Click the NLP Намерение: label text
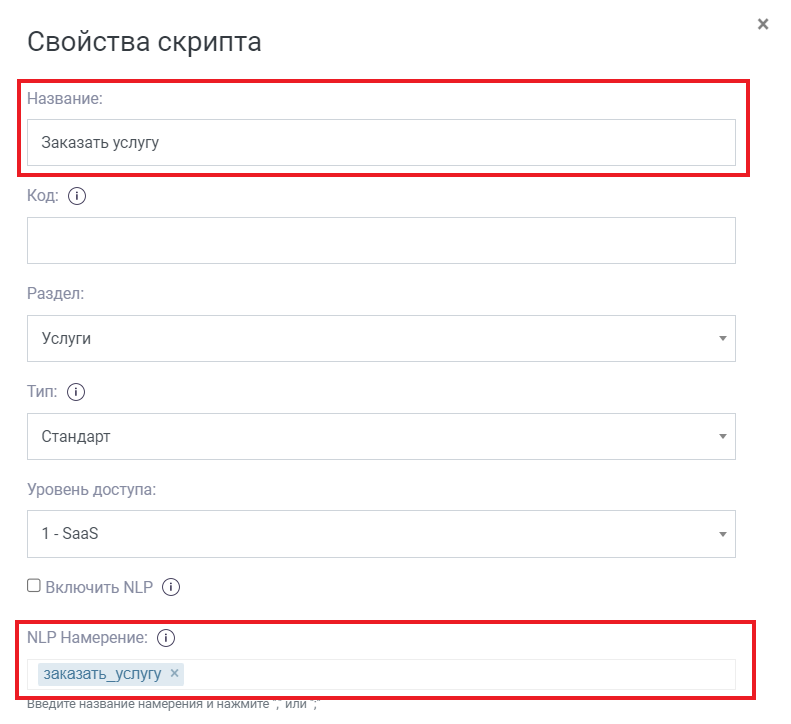 (87, 637)
